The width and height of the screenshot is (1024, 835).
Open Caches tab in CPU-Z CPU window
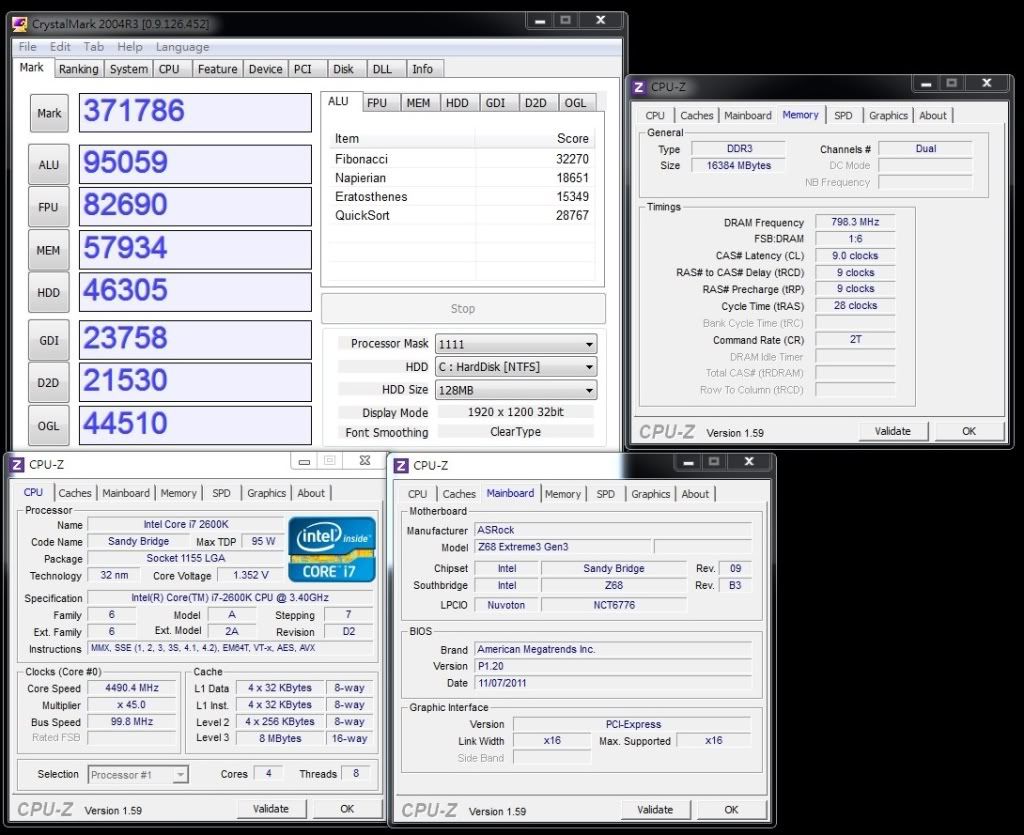point(75,494)
